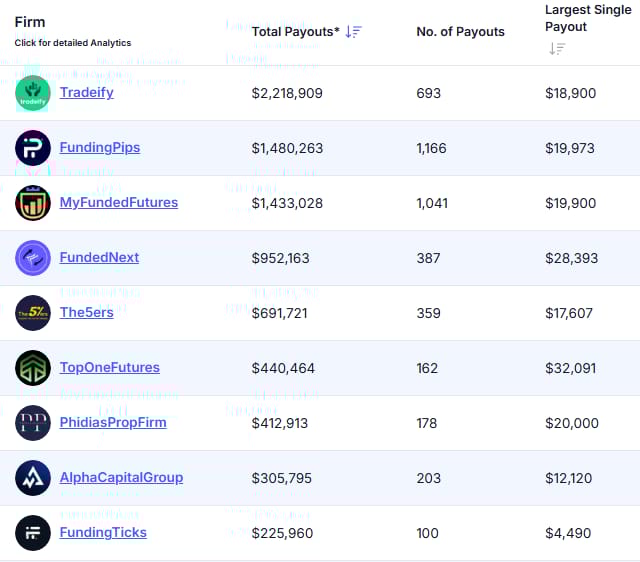The image size is (640, 562).
Task: Select AlphaCapitalGroup total $305,795
Action: tap(281, 478)
